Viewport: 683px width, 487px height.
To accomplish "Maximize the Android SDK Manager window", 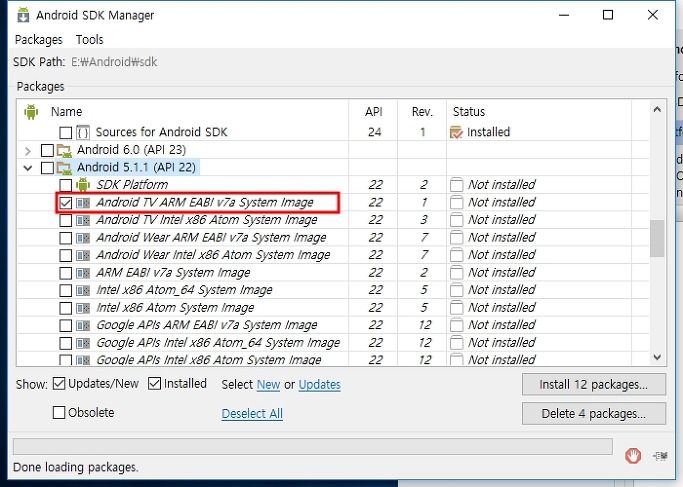I will click(608, 15).
